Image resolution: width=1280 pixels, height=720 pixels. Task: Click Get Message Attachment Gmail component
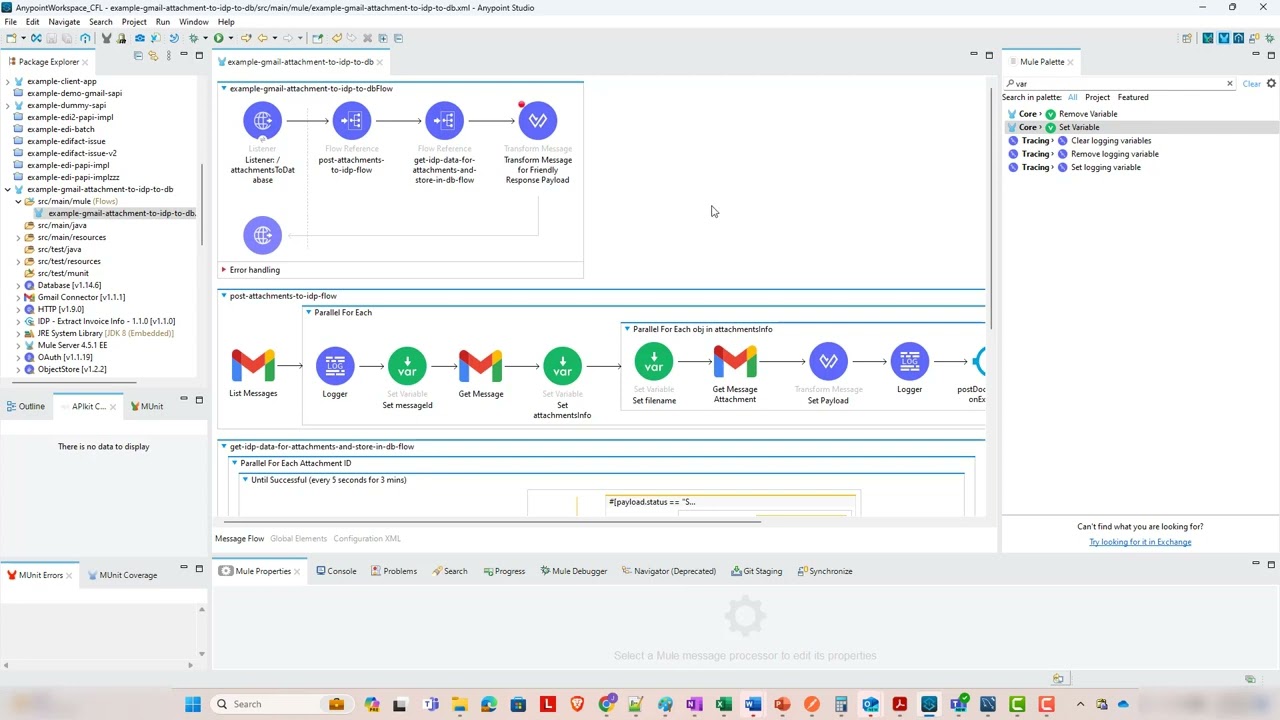(x=735, y=360)
